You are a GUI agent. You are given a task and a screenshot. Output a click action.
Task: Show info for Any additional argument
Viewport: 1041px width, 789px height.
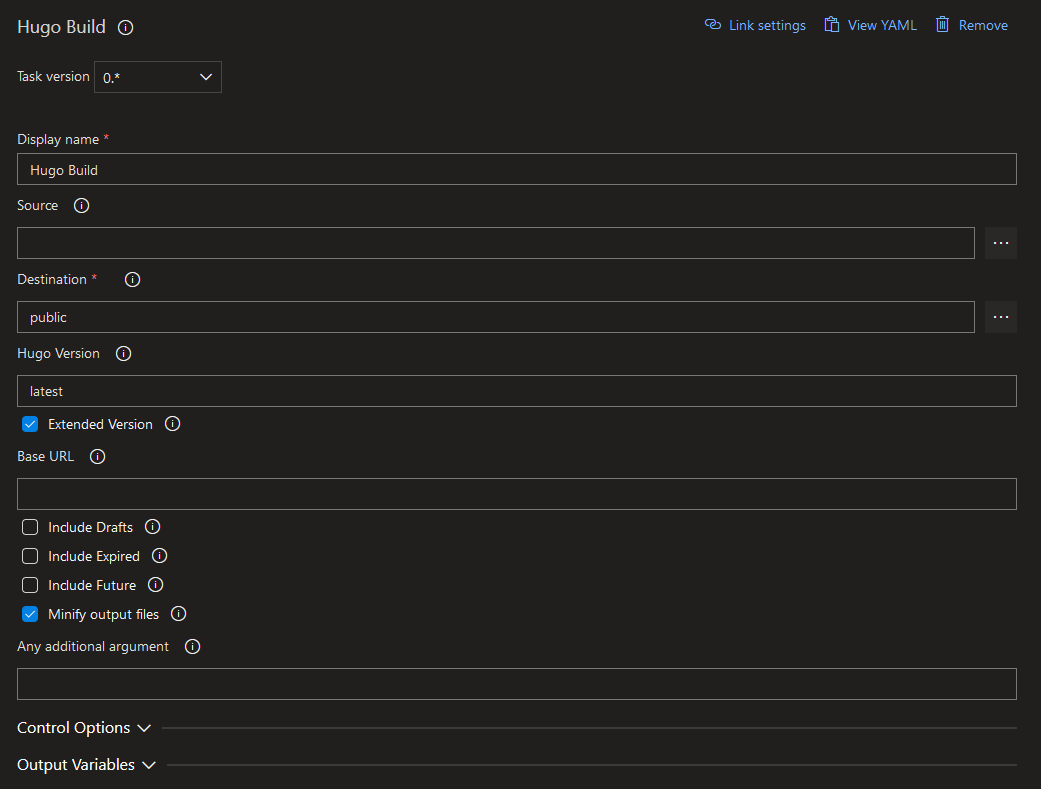click(x=193, y=646)
